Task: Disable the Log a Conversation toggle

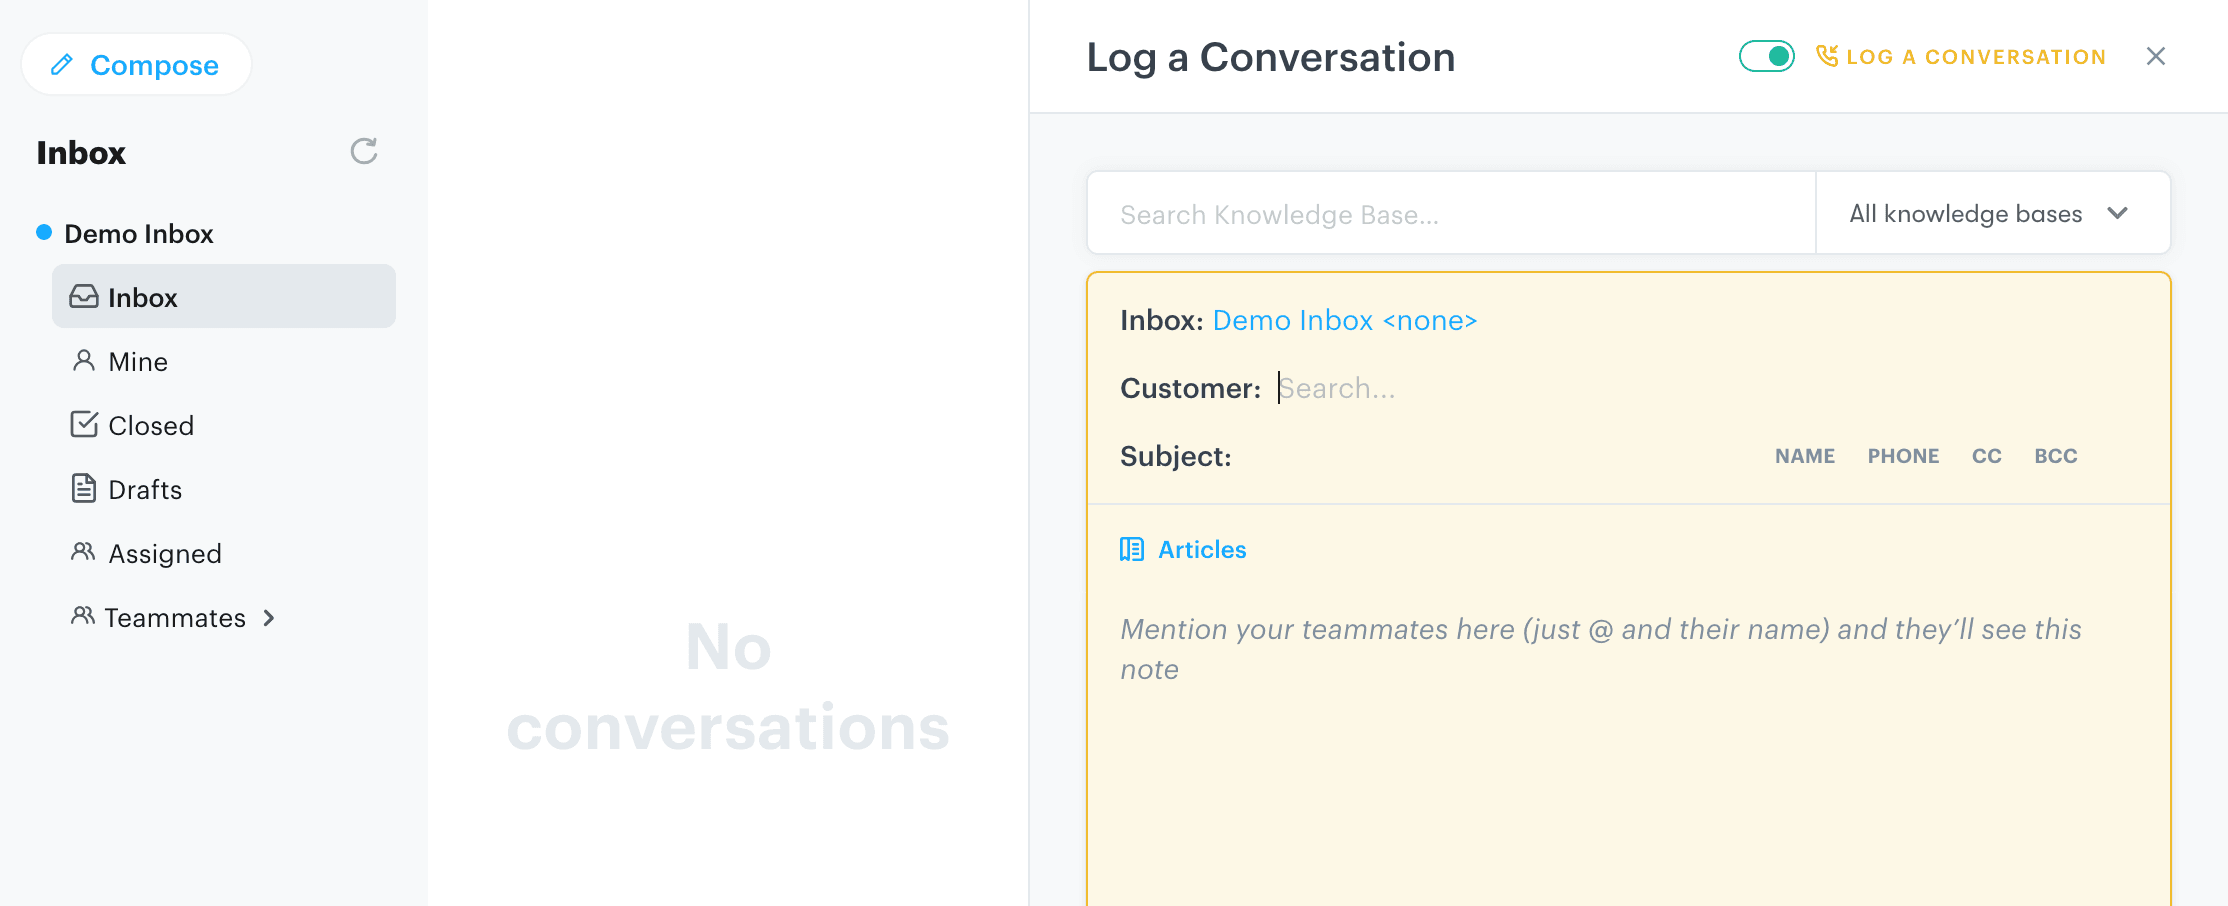Action: [x=1767, y=56]
